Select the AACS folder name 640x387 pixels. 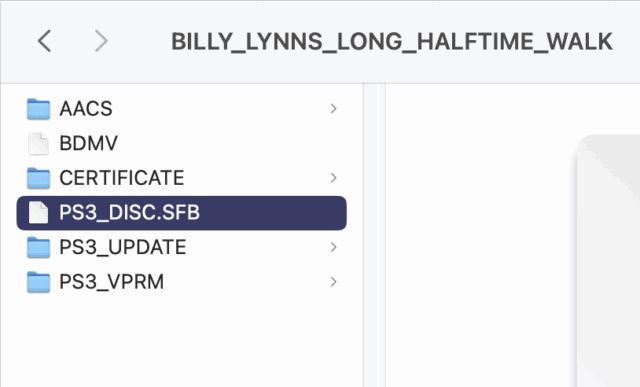[x=86, y=109]
